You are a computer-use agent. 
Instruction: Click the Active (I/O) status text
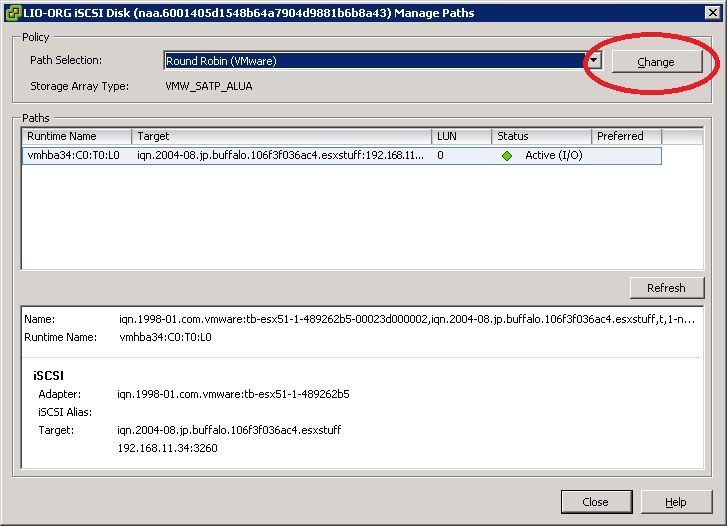553,156
